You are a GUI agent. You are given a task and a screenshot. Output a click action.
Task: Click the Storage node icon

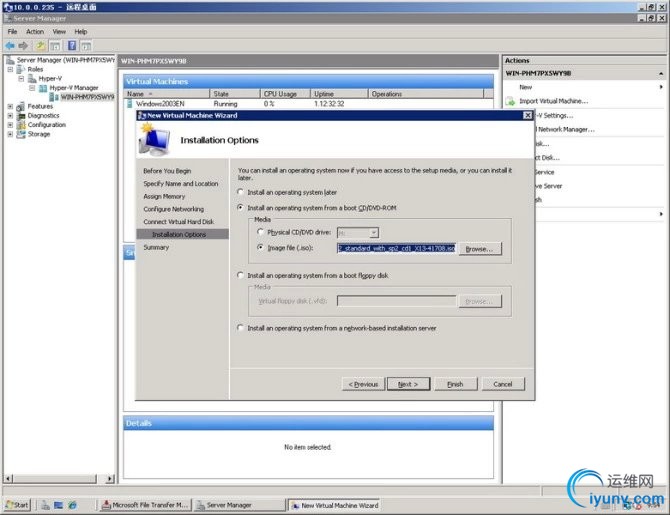pyautogui.click(x=21, y=134)
